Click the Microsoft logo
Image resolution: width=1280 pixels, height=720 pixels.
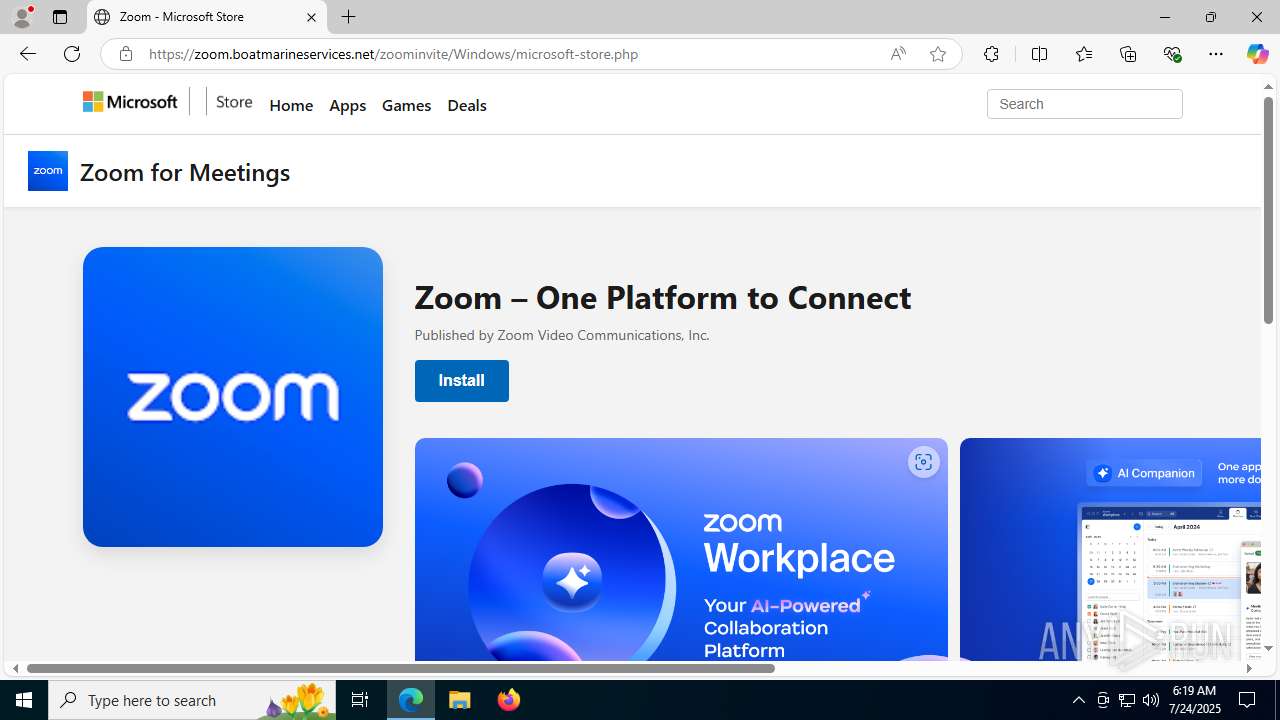pos(130,102)
